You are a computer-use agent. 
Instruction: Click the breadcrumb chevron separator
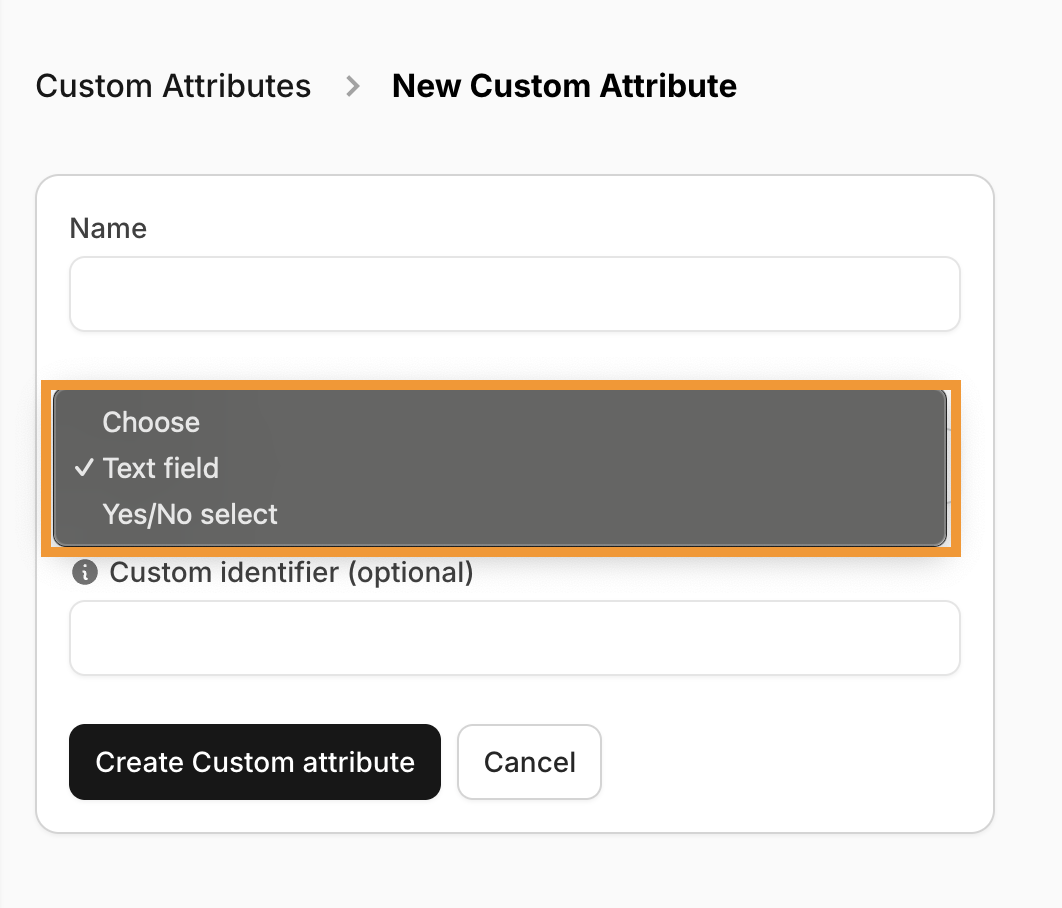coord(352,86)
